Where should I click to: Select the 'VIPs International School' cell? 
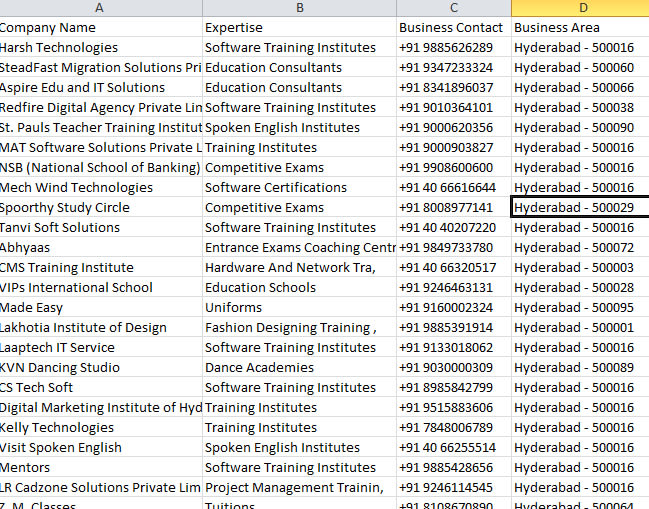tap(101, 287)
